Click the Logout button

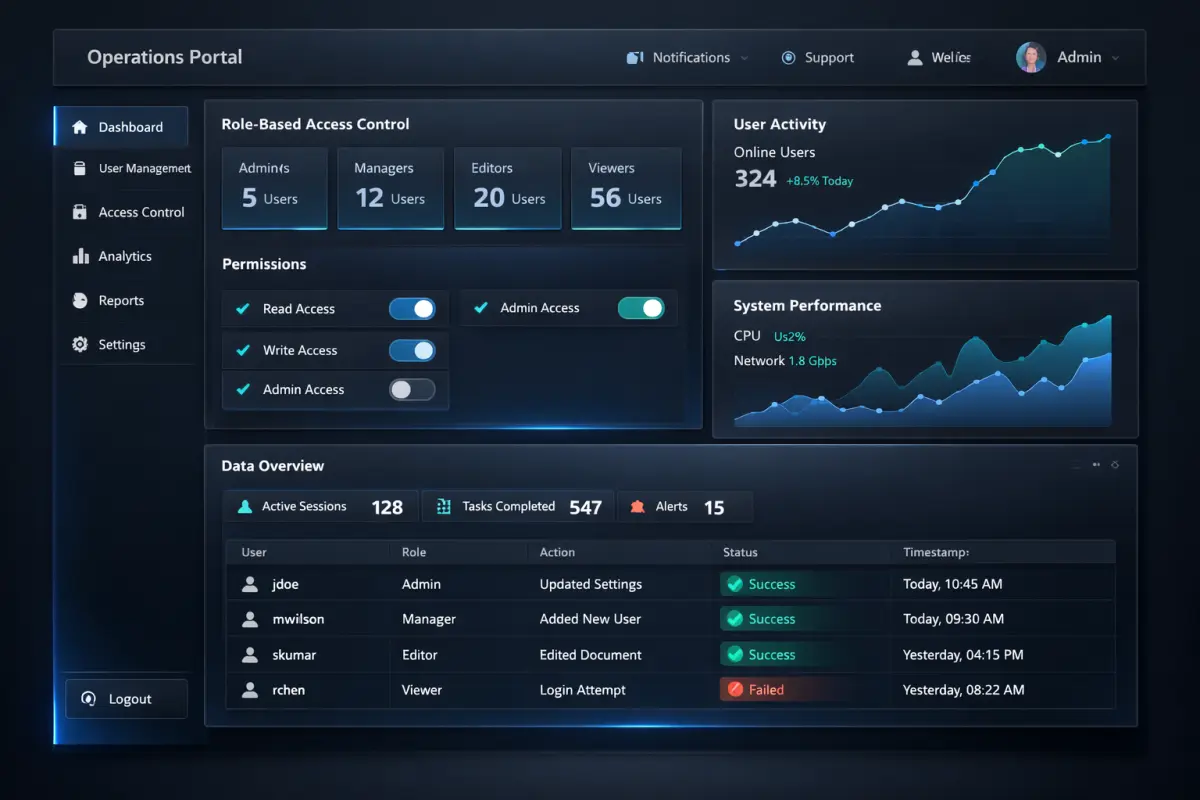[126, 698]
